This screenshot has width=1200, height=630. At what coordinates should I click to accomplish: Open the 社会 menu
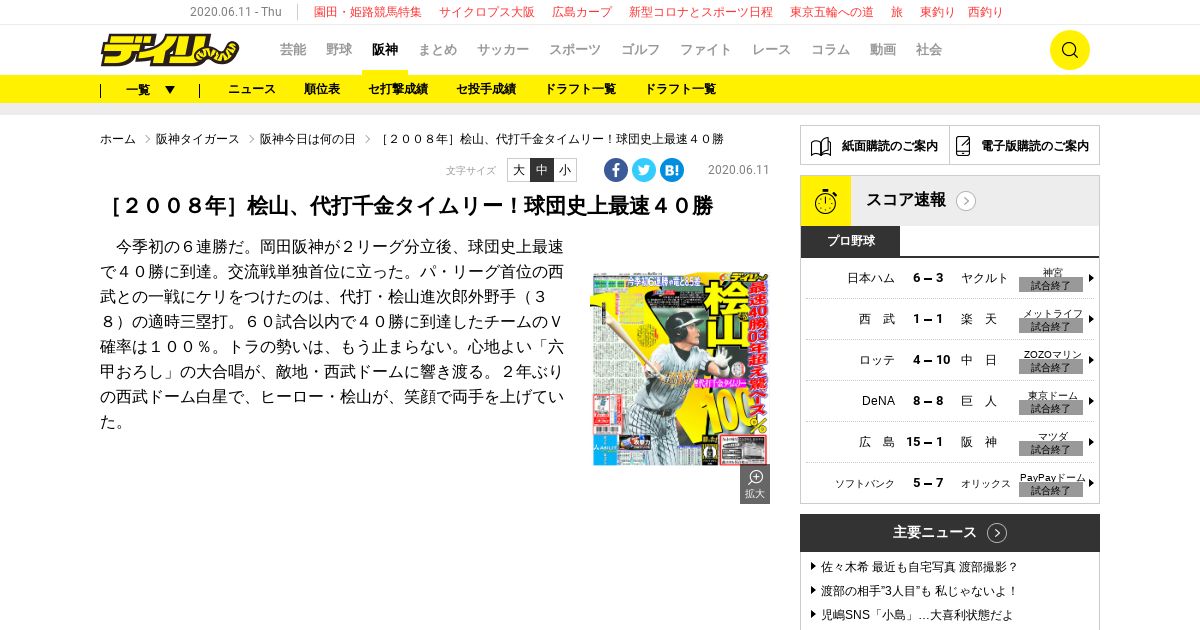coord(929,50)
